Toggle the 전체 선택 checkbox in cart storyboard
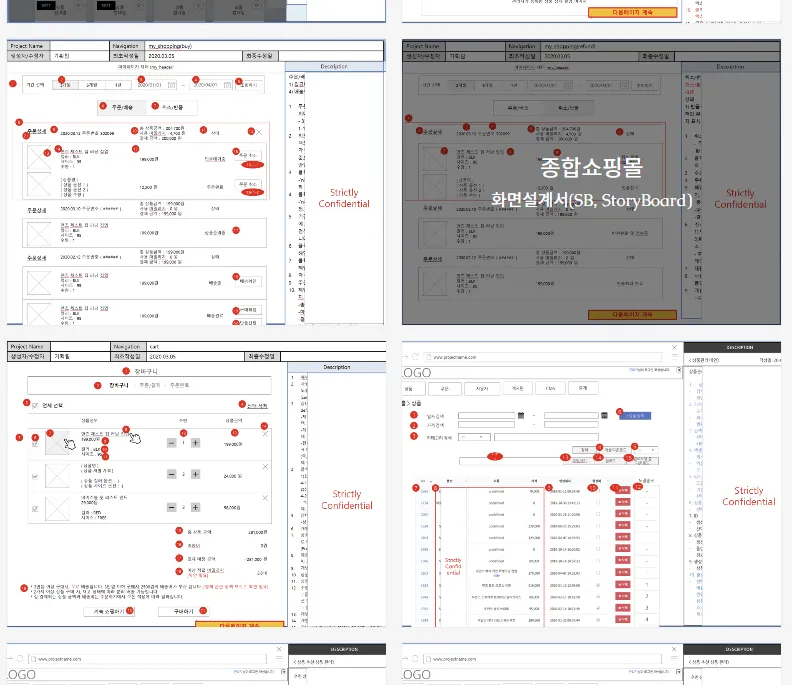Screen dimensions: 792x685 35,406
